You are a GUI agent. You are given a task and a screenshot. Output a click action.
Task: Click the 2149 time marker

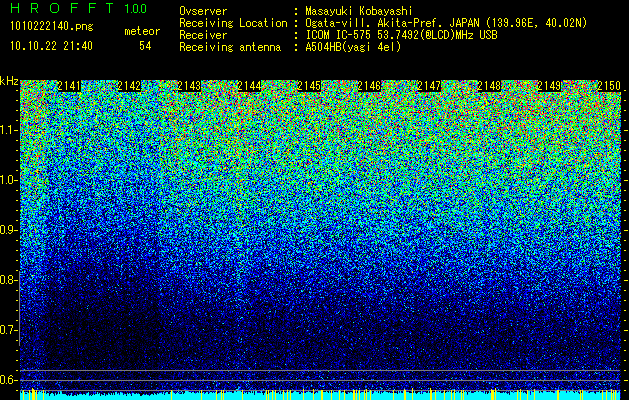[549, 86]
